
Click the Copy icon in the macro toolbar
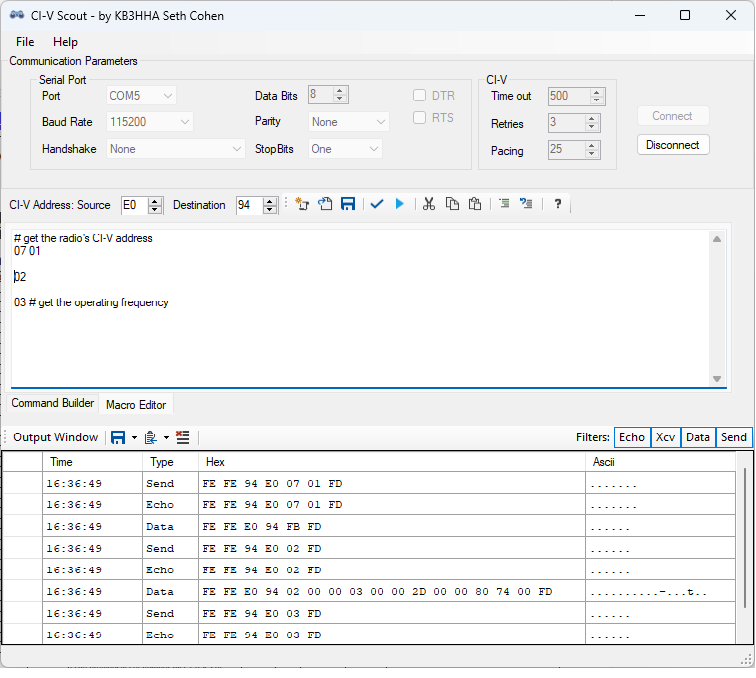pyautogui.click(x=452, y=204)
